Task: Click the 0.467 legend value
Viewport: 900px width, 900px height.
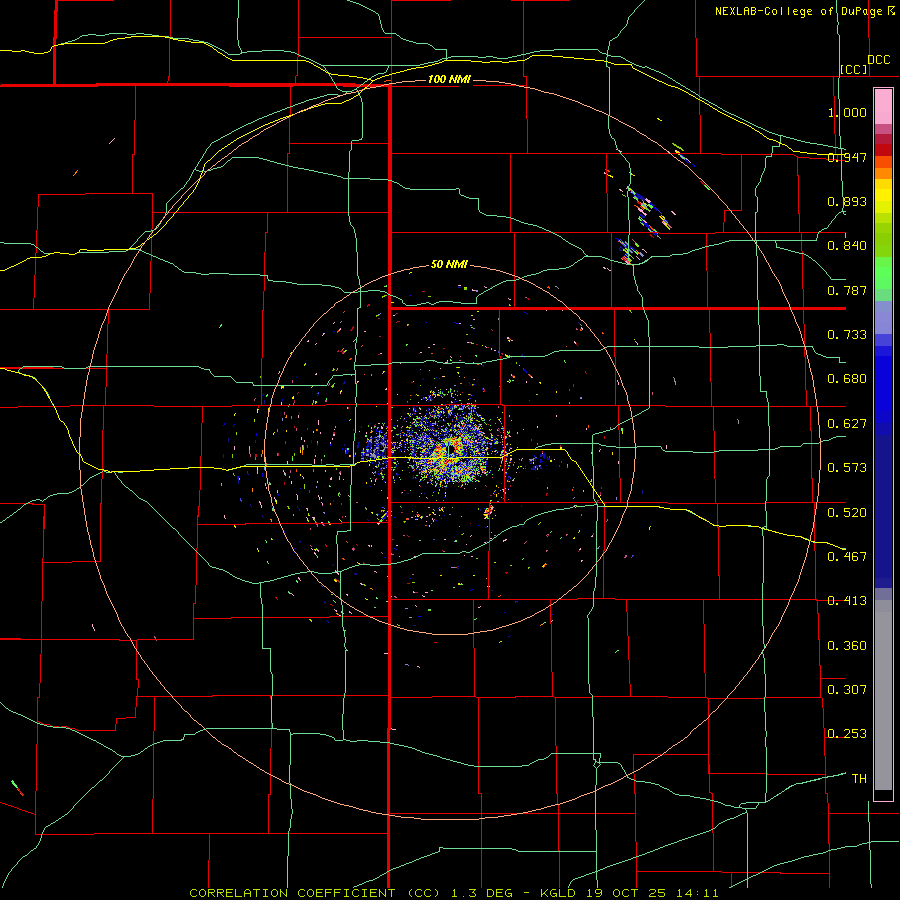Action: [x=847, y=556]
